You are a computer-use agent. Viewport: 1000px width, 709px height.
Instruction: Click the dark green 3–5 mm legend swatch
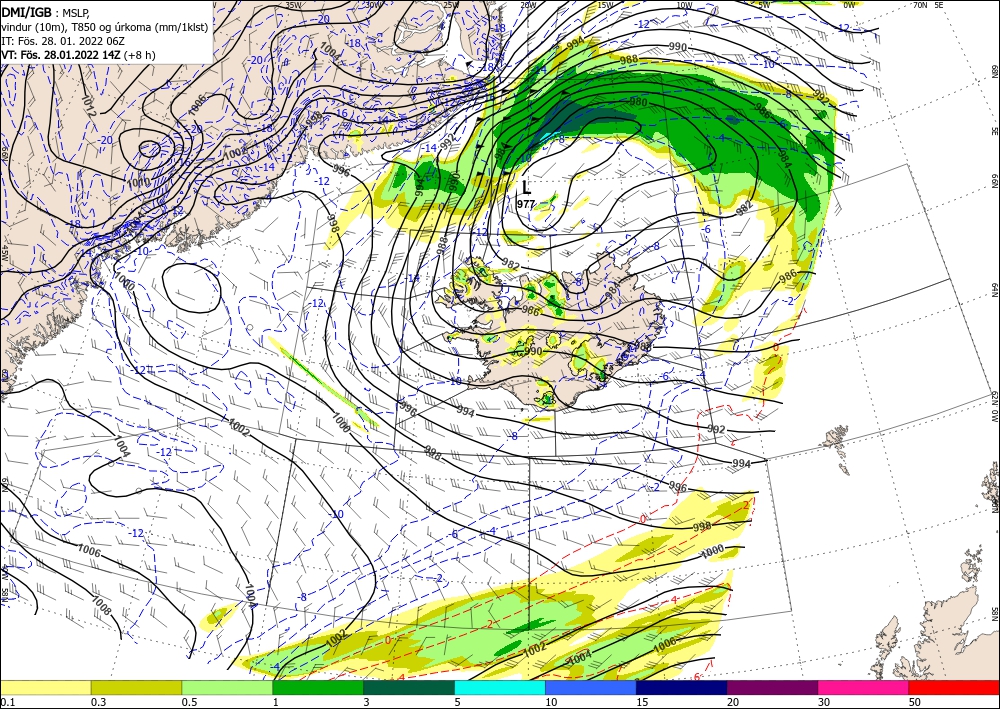409,687
